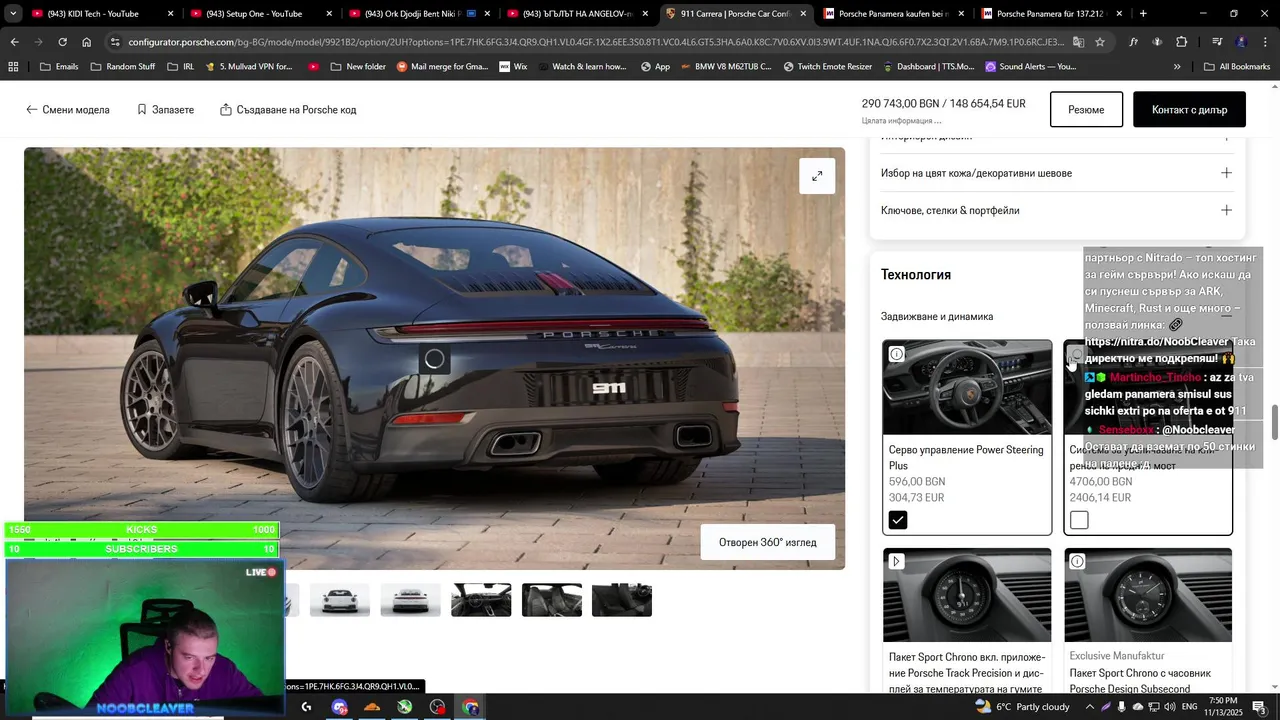1280x720 pixels.
Task: Open Windows notification center icon
Action: pyautogui.click(x=1259, y=707)
